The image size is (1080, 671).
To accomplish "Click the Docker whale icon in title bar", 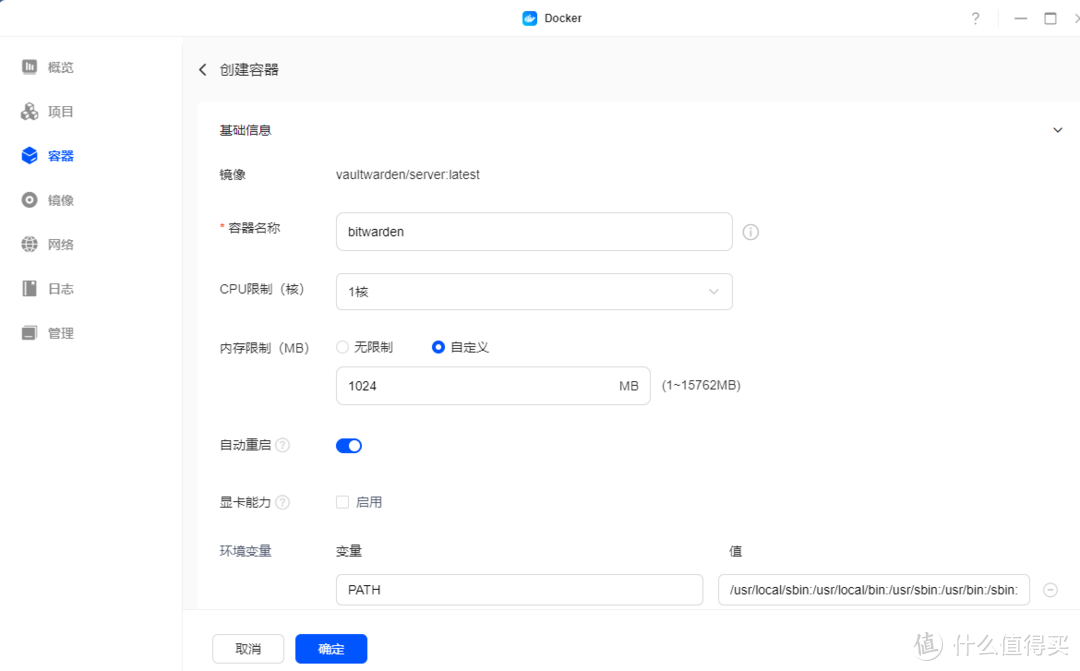I will [x=529, y=19].
